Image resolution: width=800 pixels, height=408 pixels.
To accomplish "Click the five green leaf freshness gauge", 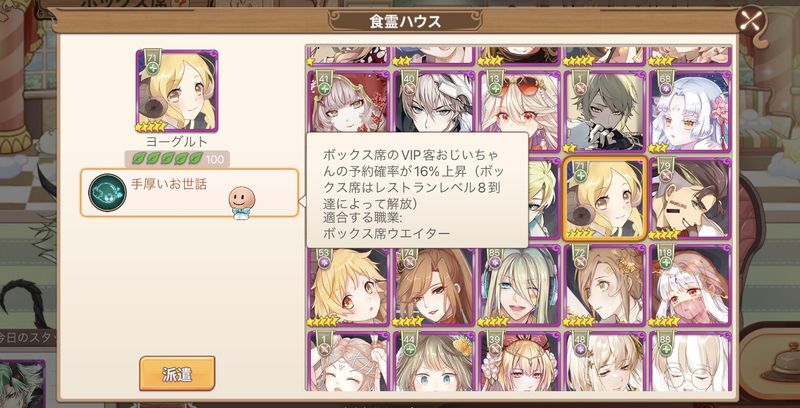I will point(168,159).
